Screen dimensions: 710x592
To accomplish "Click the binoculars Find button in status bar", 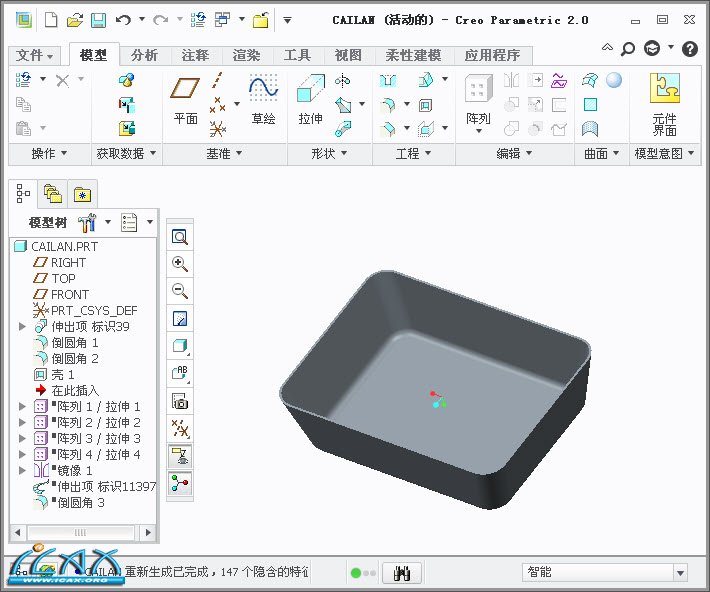I will (402, 573).
